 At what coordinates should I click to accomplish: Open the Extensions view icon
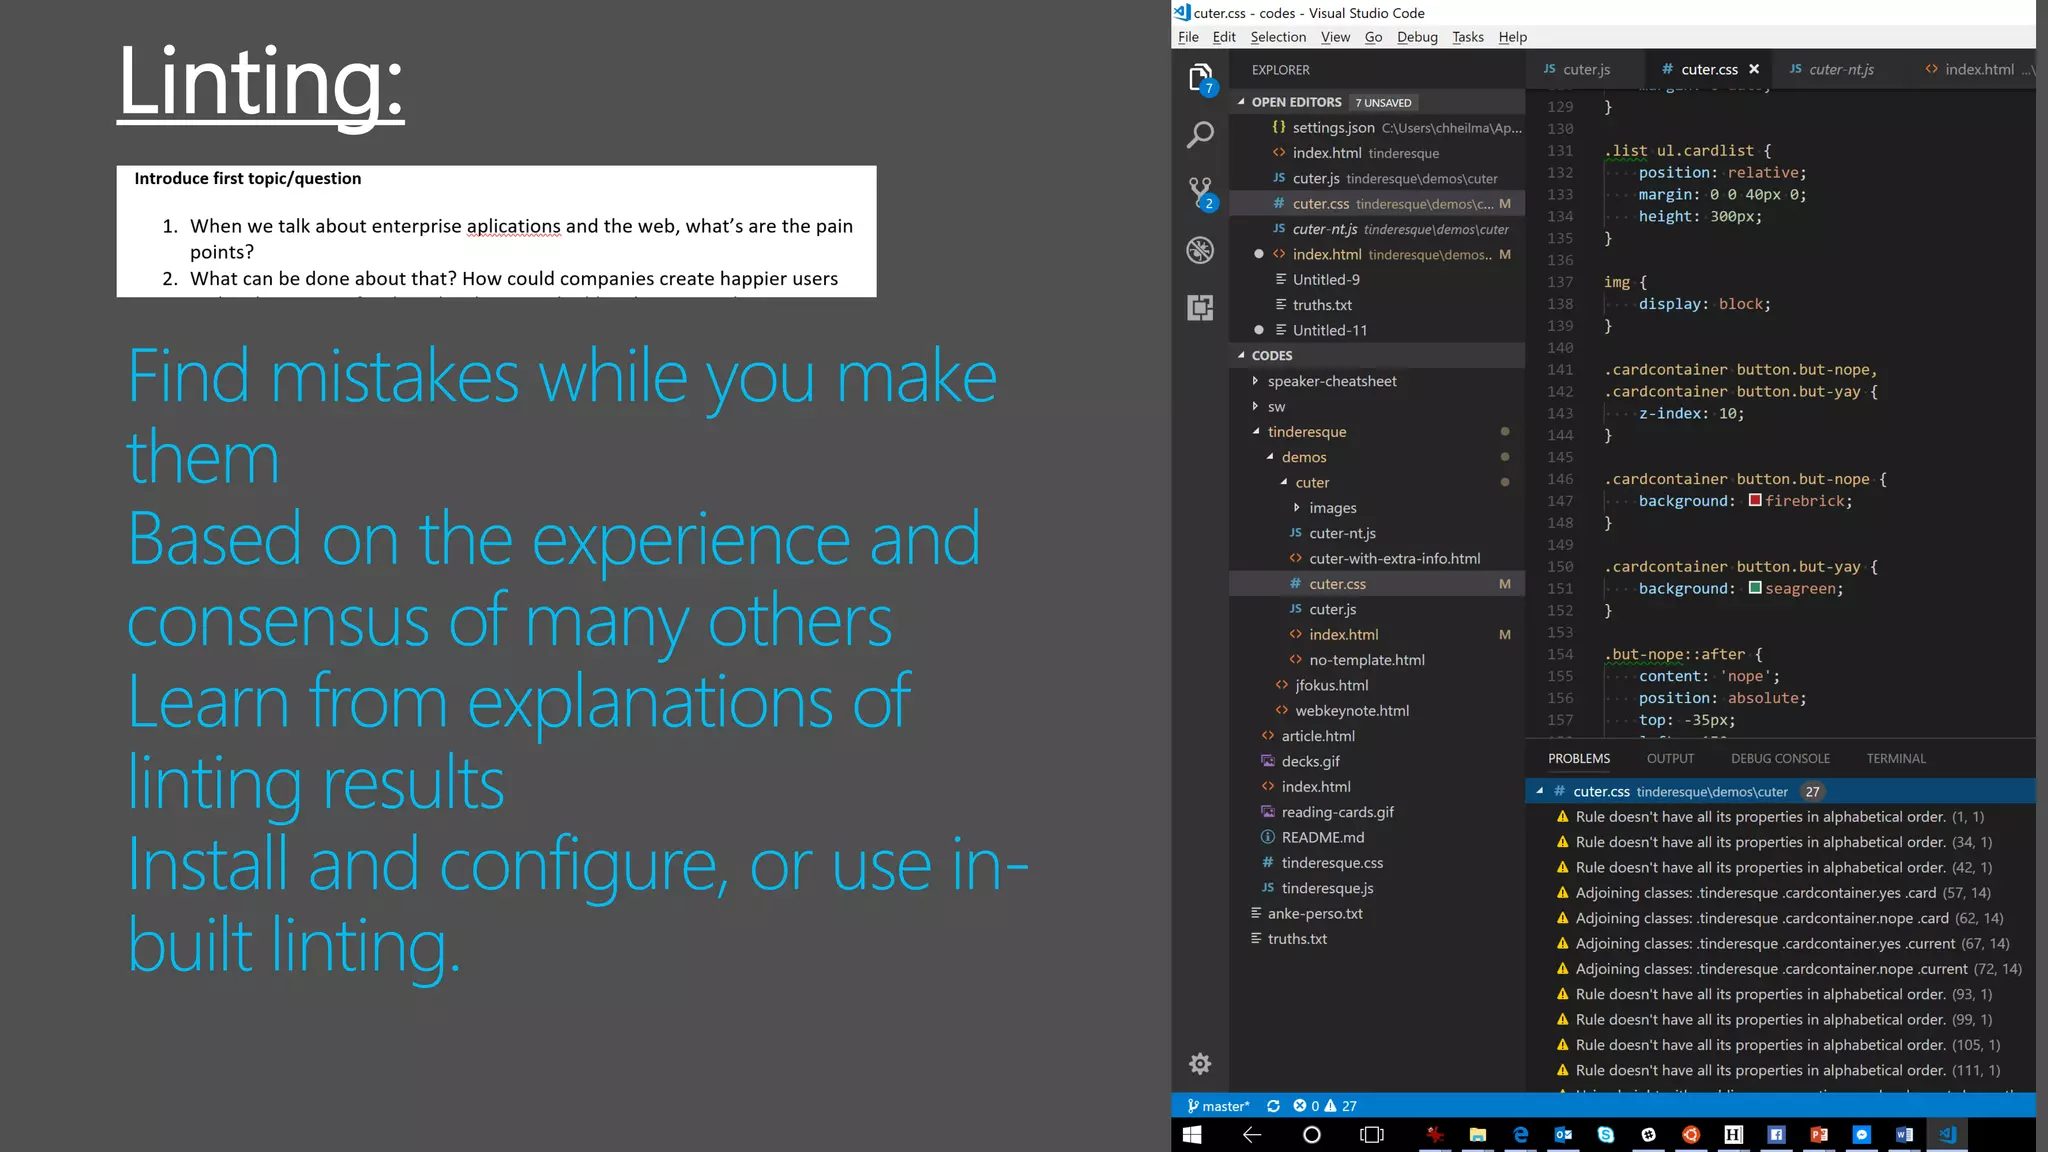tap(1200, 308)
